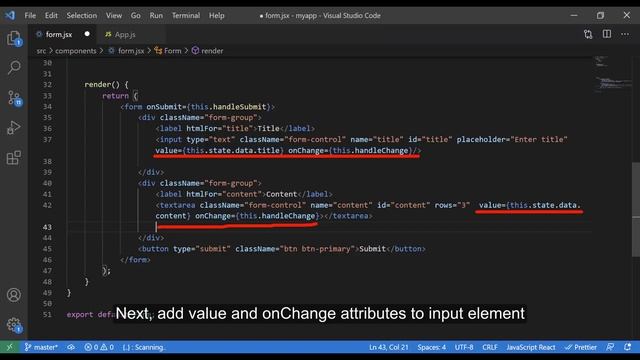This screenshot has width=640, height=360.
Task: Open the Selection menu
Action: click(82, 16)
